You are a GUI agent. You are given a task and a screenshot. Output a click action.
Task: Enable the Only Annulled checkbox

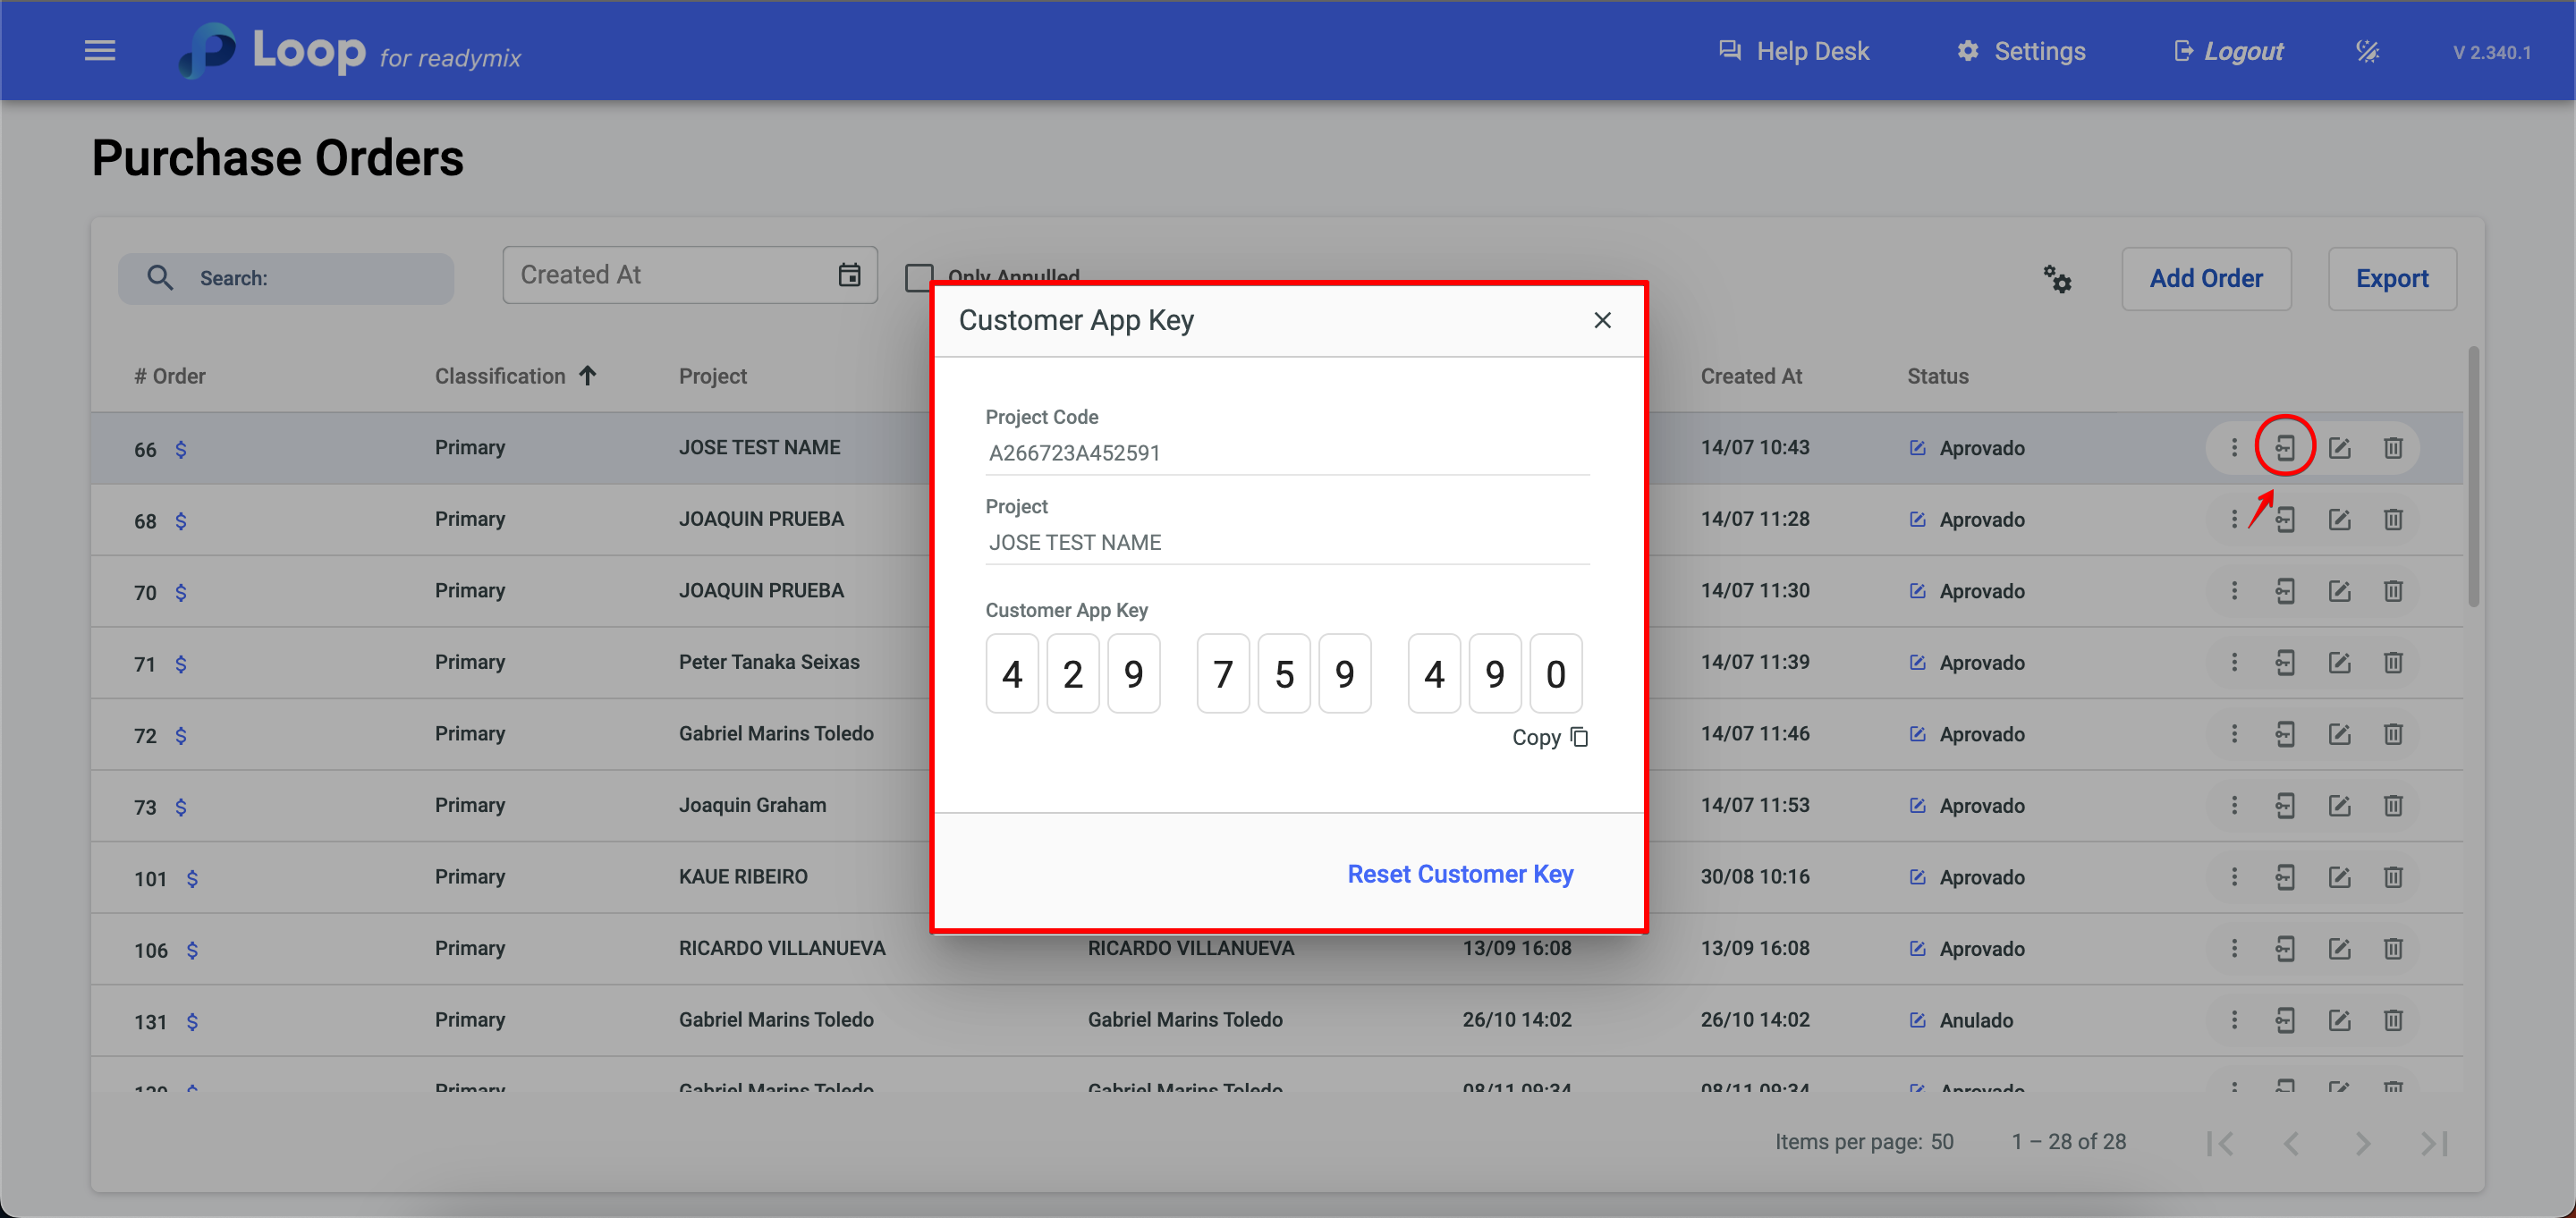[918, 277]
